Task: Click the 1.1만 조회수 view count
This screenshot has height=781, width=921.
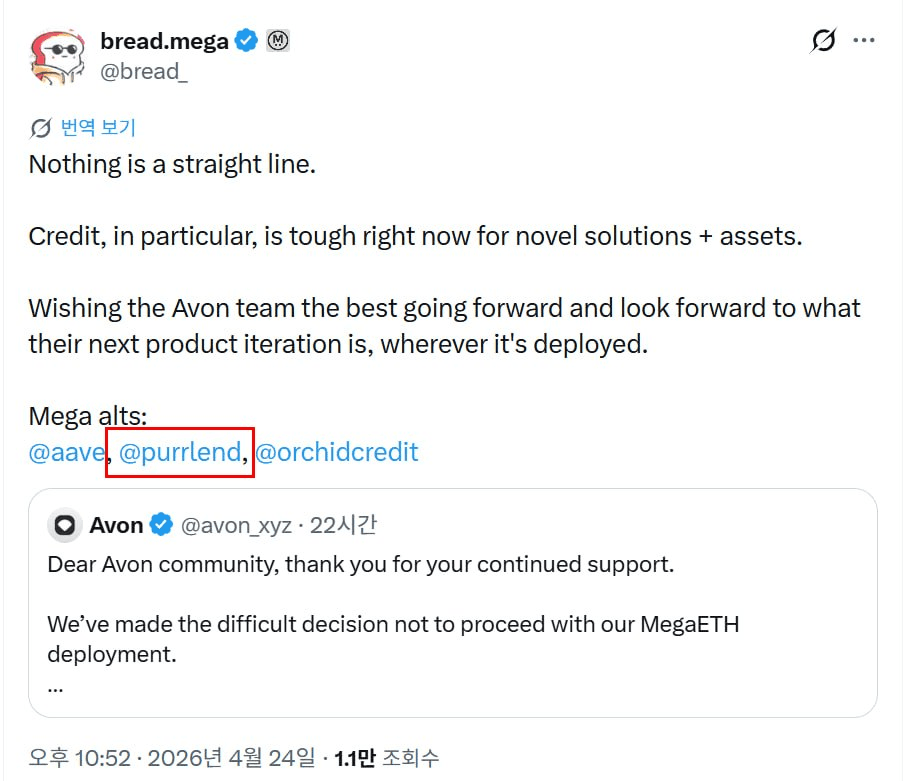Action: [x=387, y=758]
